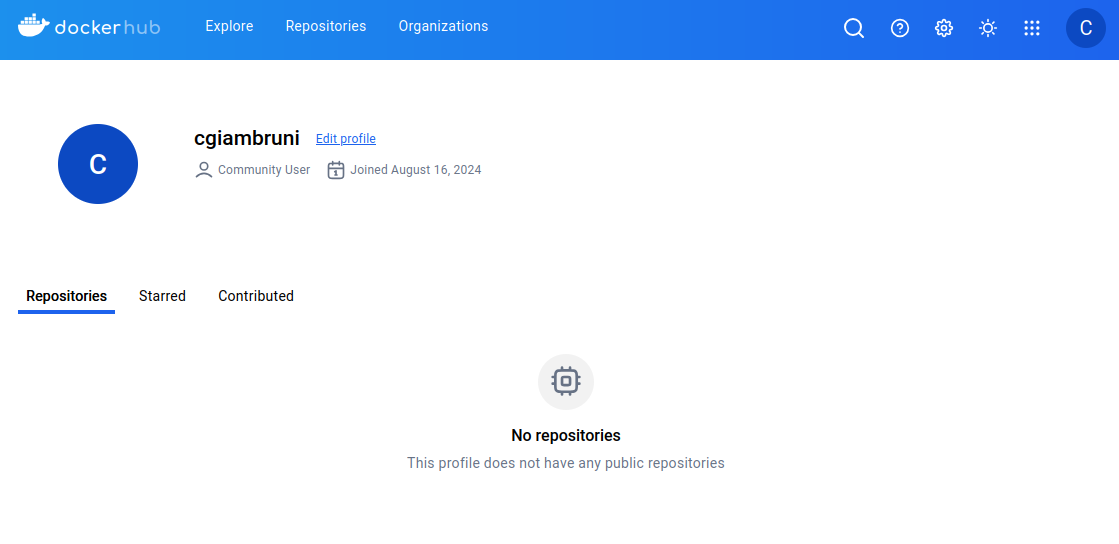Open the account avatar menu in header

click(1086, 28)
